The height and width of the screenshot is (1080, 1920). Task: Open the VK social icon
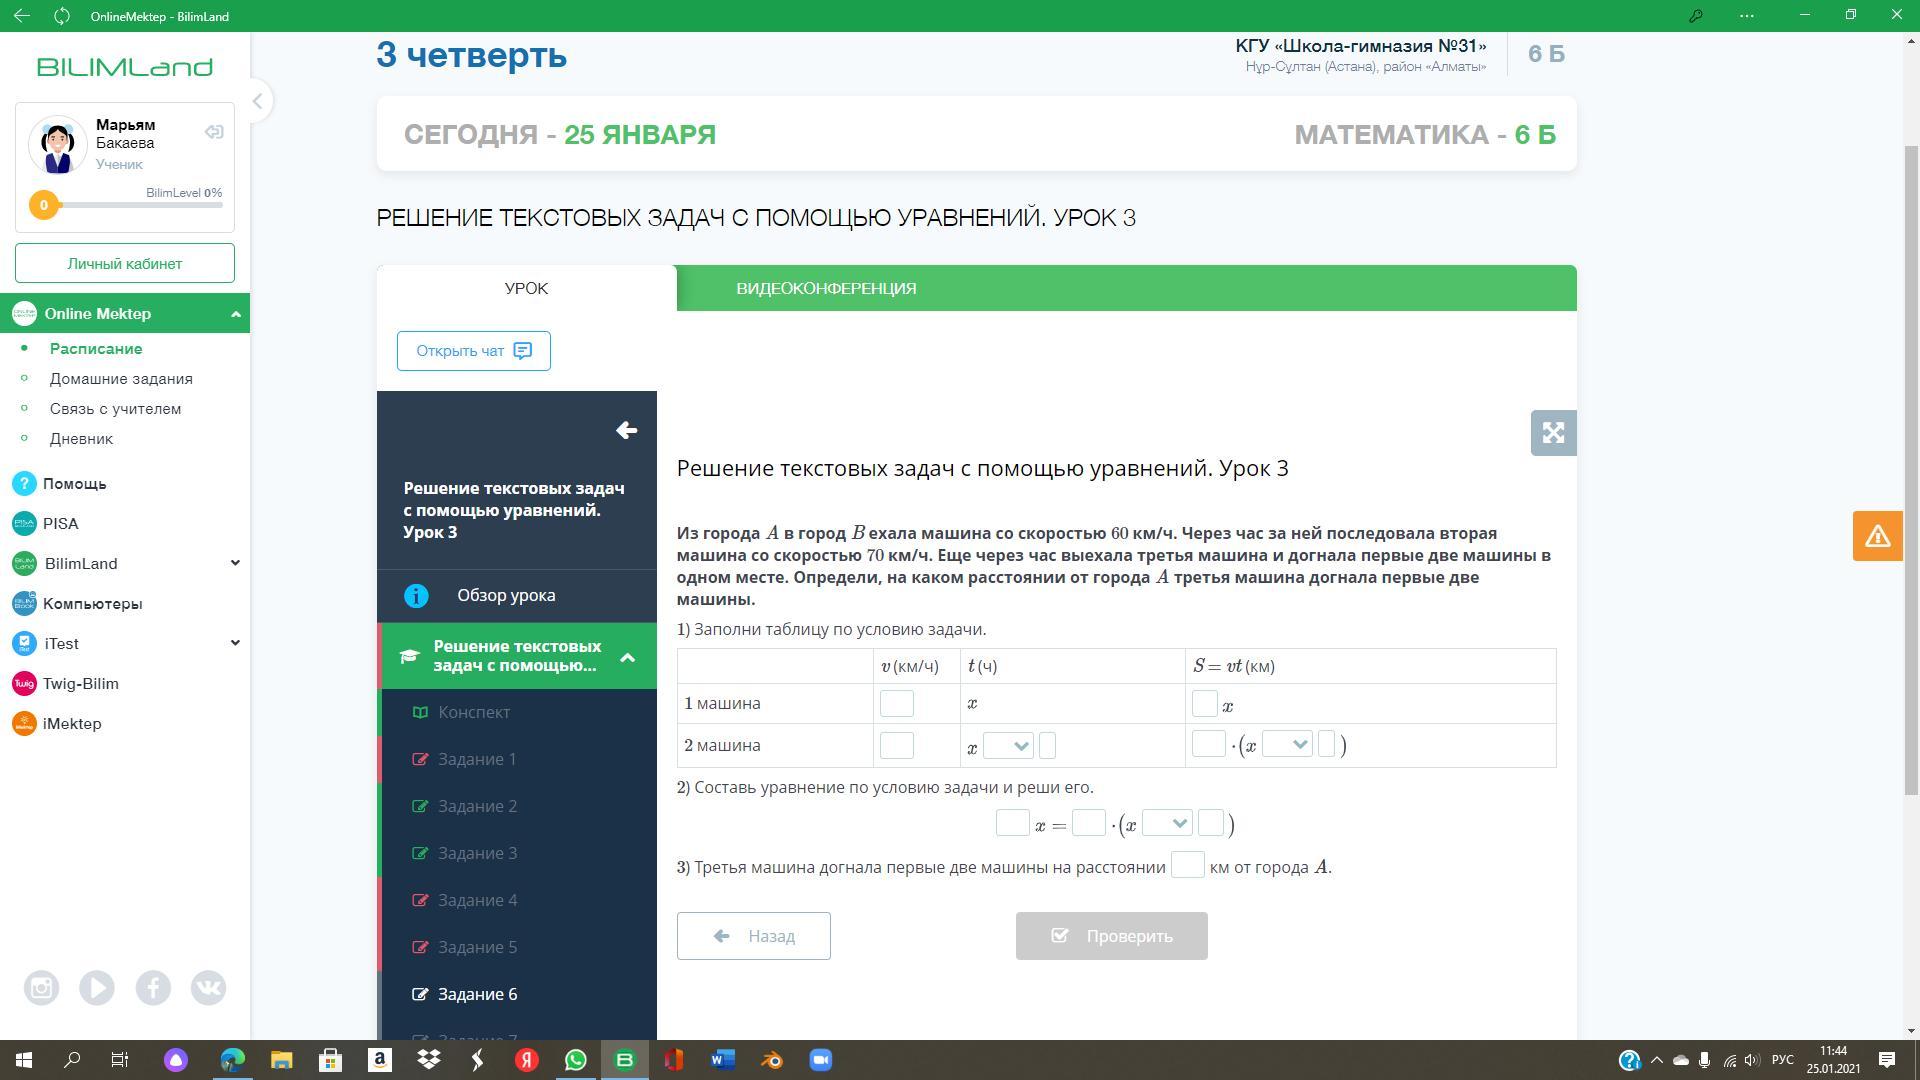[208, 988]
